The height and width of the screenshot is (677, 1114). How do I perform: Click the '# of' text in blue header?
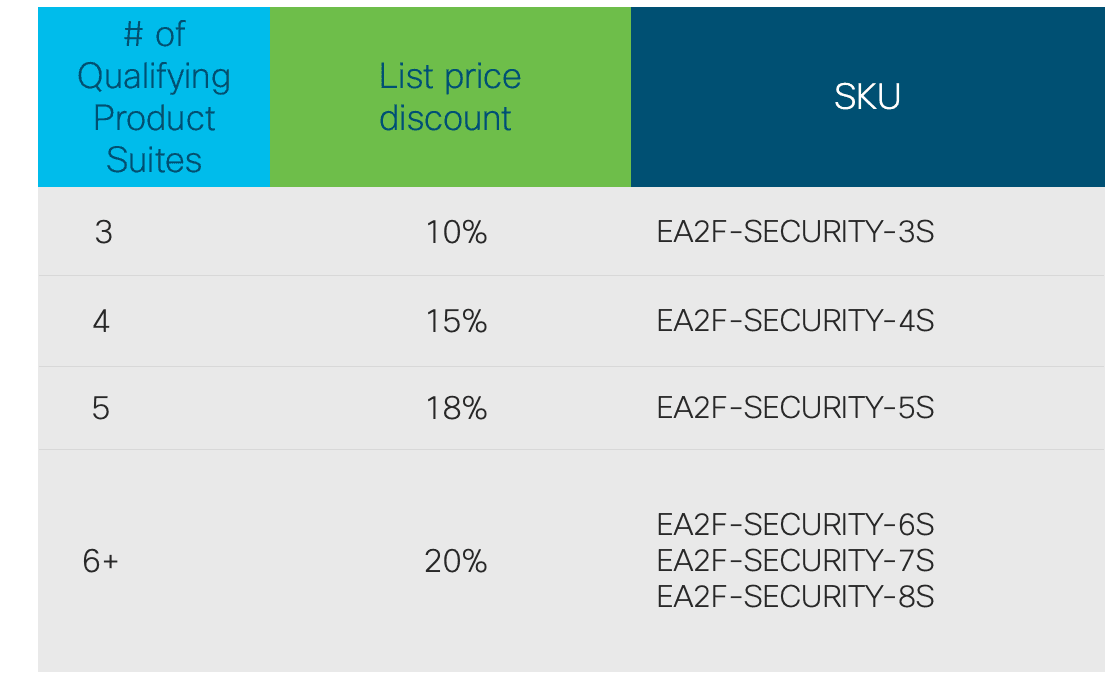pos(154,34)
